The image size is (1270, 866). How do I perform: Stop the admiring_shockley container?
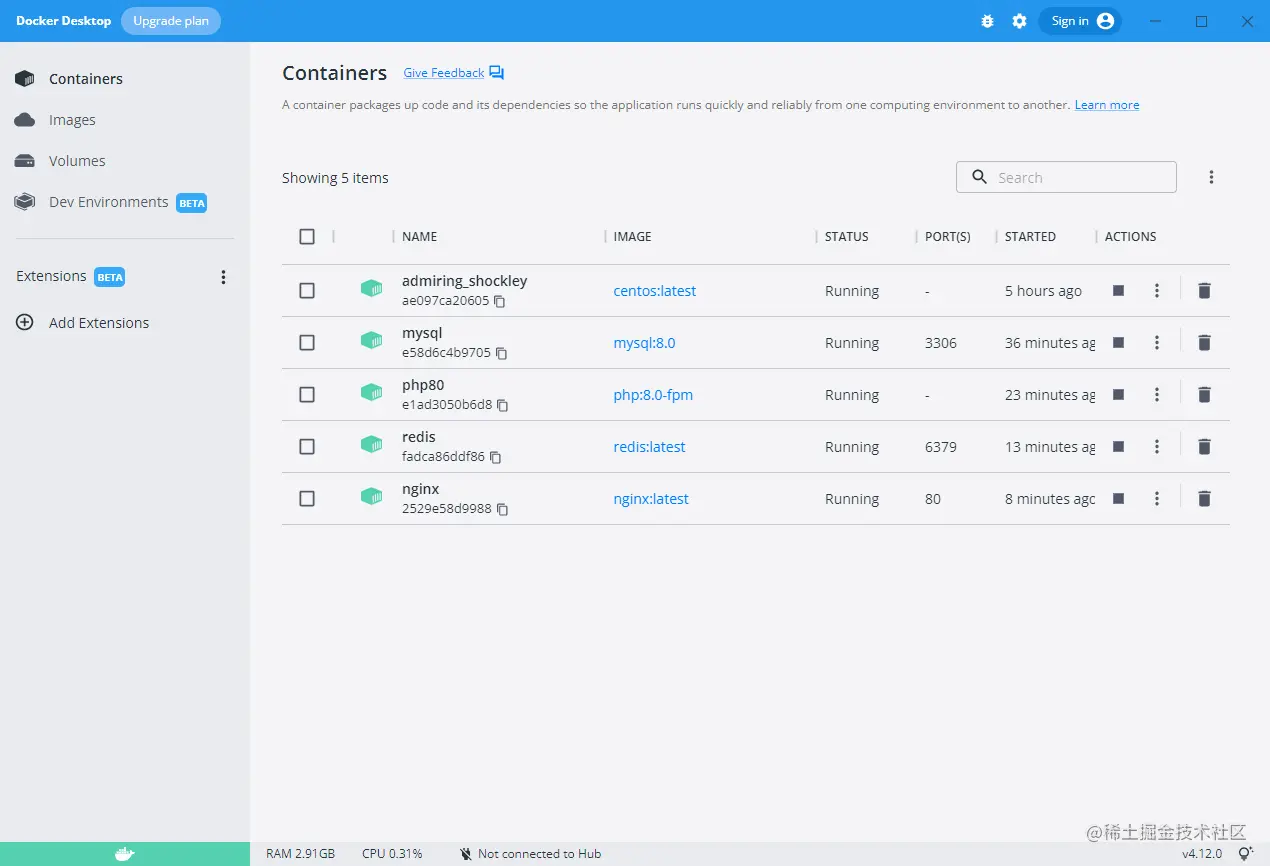point(1119,290)
